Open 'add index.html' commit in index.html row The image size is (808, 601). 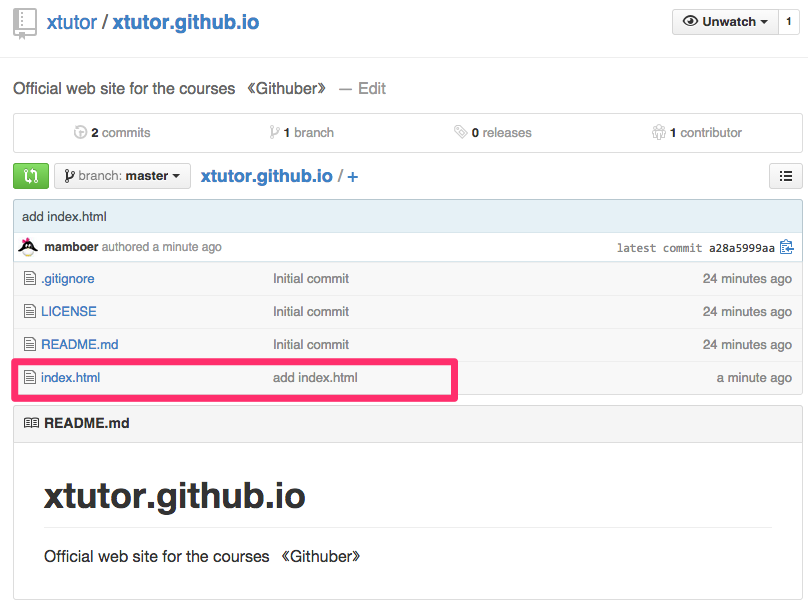coord(315,378)
